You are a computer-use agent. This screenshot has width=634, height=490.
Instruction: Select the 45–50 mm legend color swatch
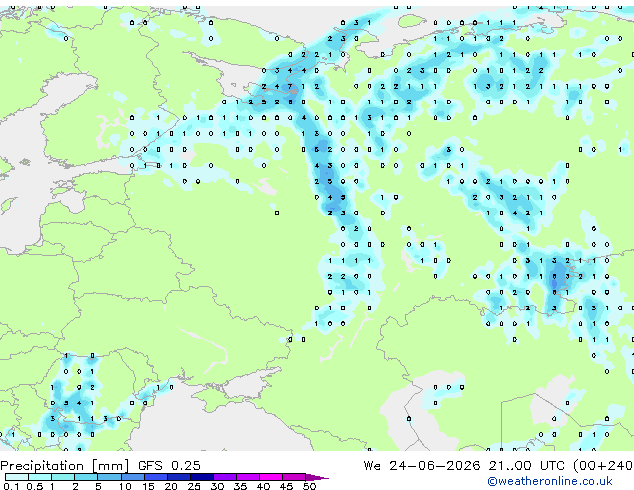click(294, 477)
